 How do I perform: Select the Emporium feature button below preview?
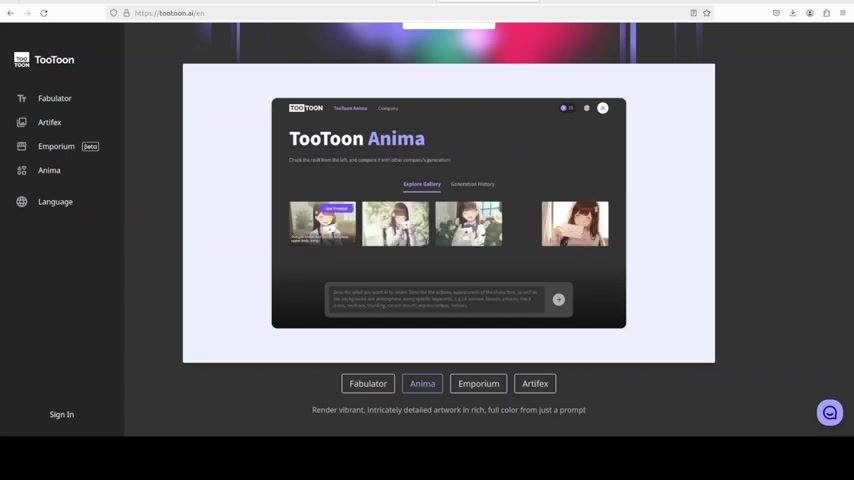click(x=479, y=384)
